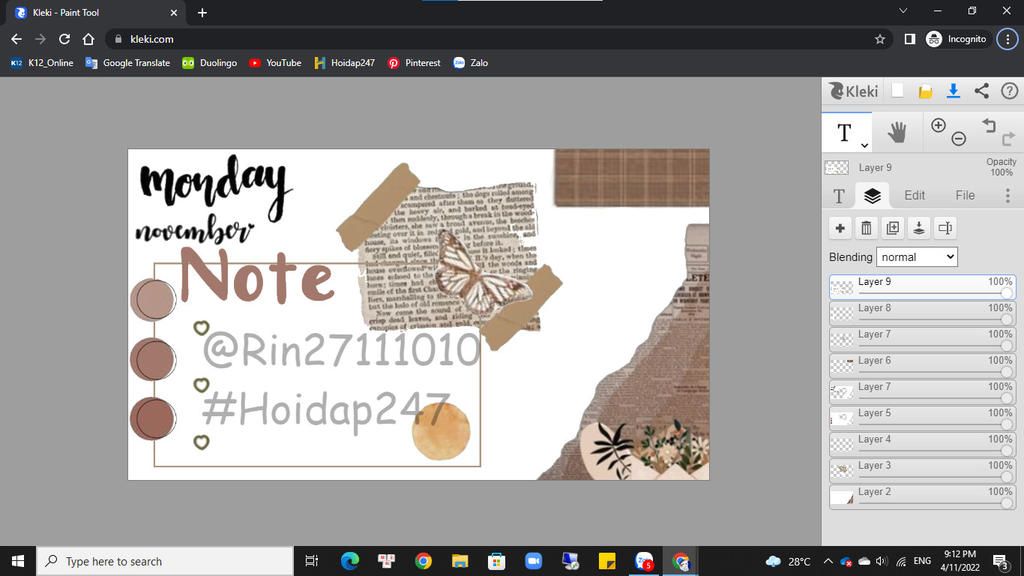Reload the kleki.com page
The width and height of the screenshot is (1024, 576).
[x=64, y=39]
